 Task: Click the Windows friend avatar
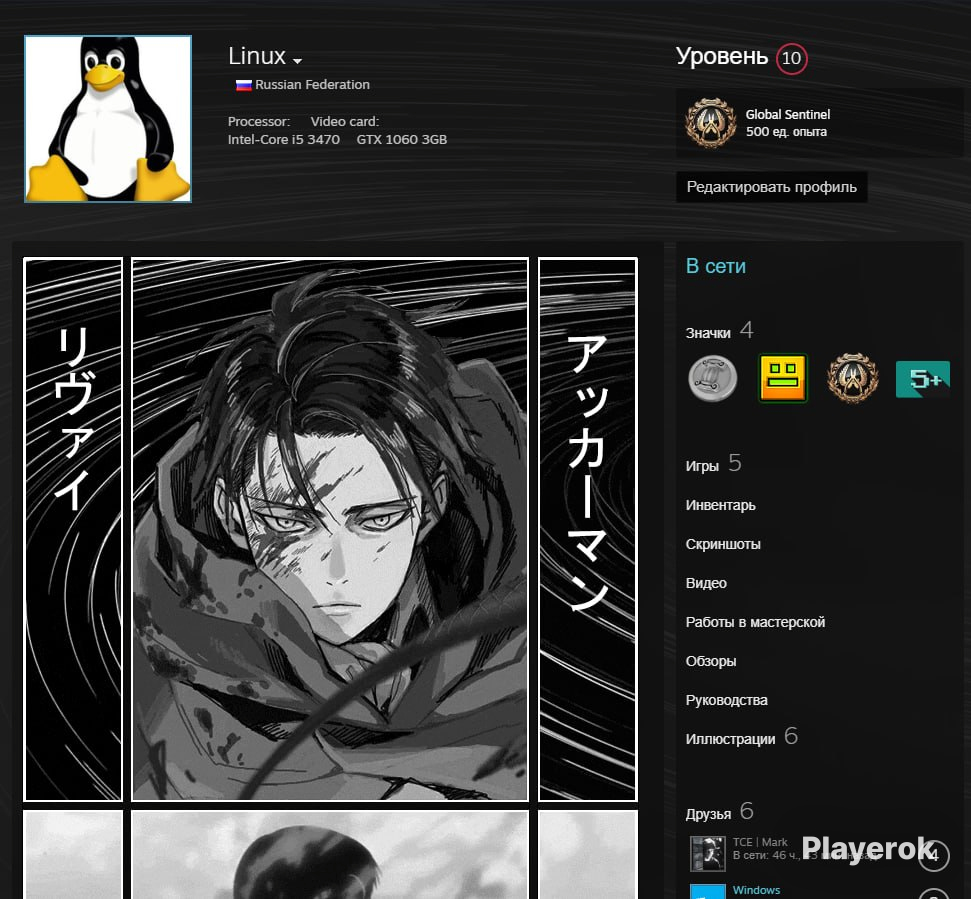[x=707, y=892]
